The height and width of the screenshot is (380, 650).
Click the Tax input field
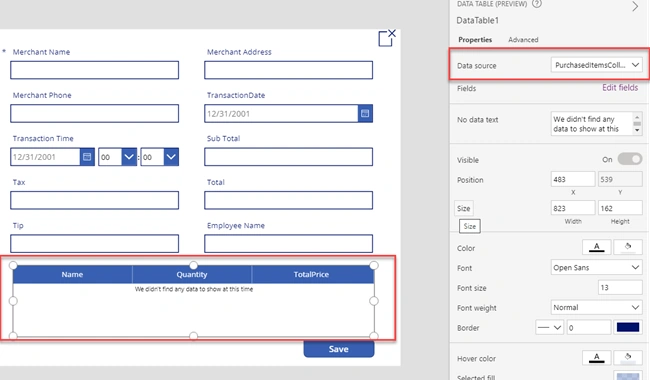(95, 200)
